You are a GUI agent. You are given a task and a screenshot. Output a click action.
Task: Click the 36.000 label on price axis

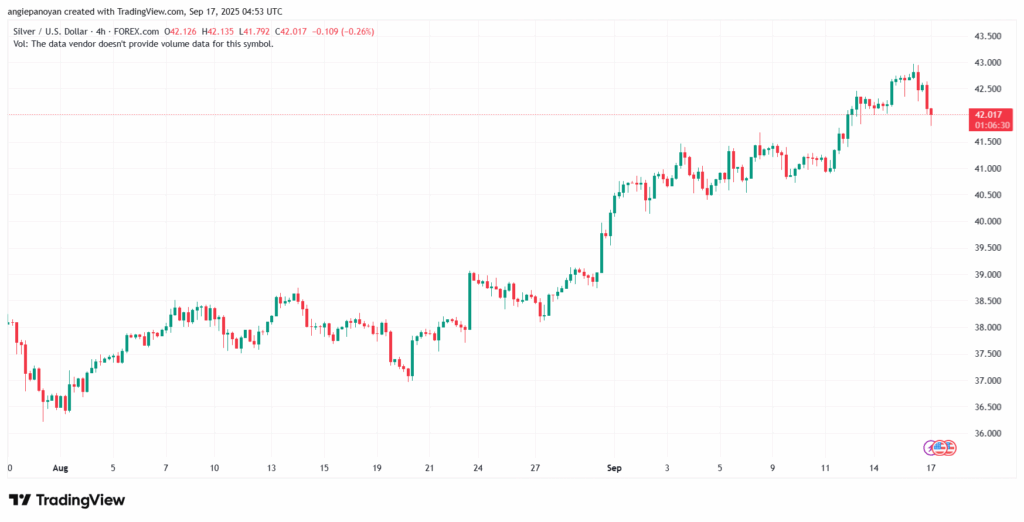[x=987, y=434]
